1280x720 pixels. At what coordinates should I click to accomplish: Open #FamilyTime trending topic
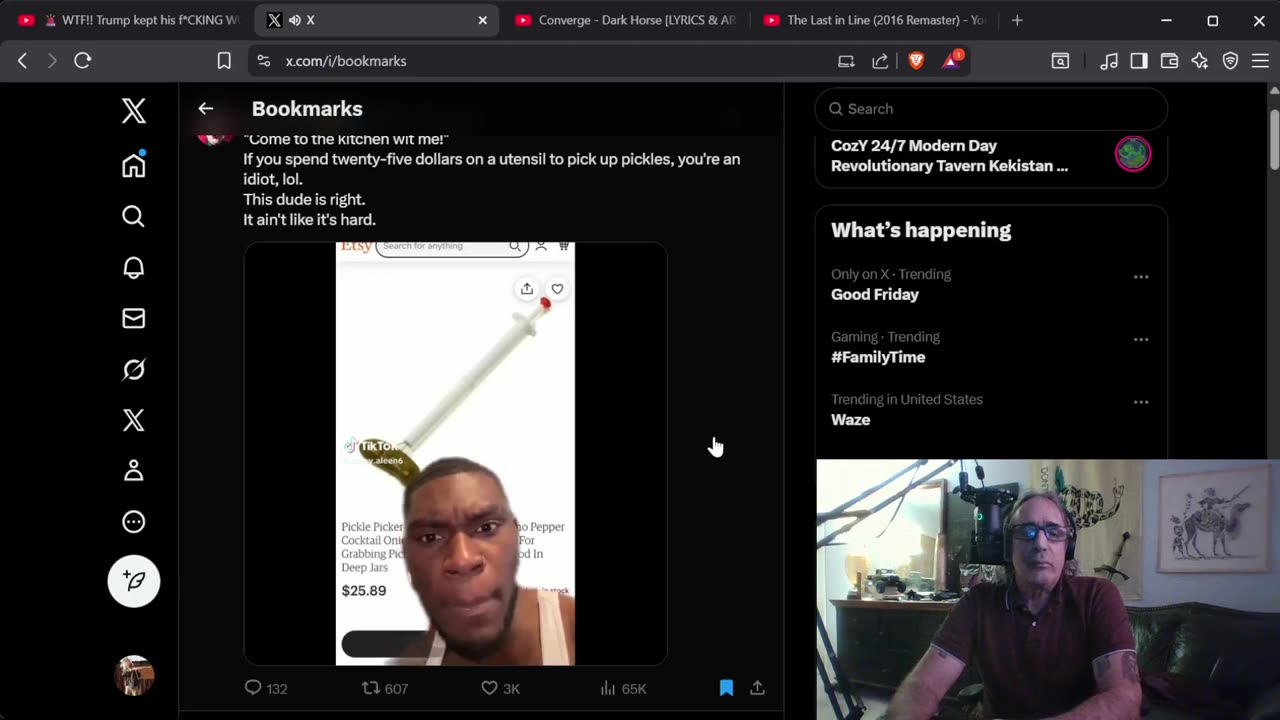coord(878,357)
